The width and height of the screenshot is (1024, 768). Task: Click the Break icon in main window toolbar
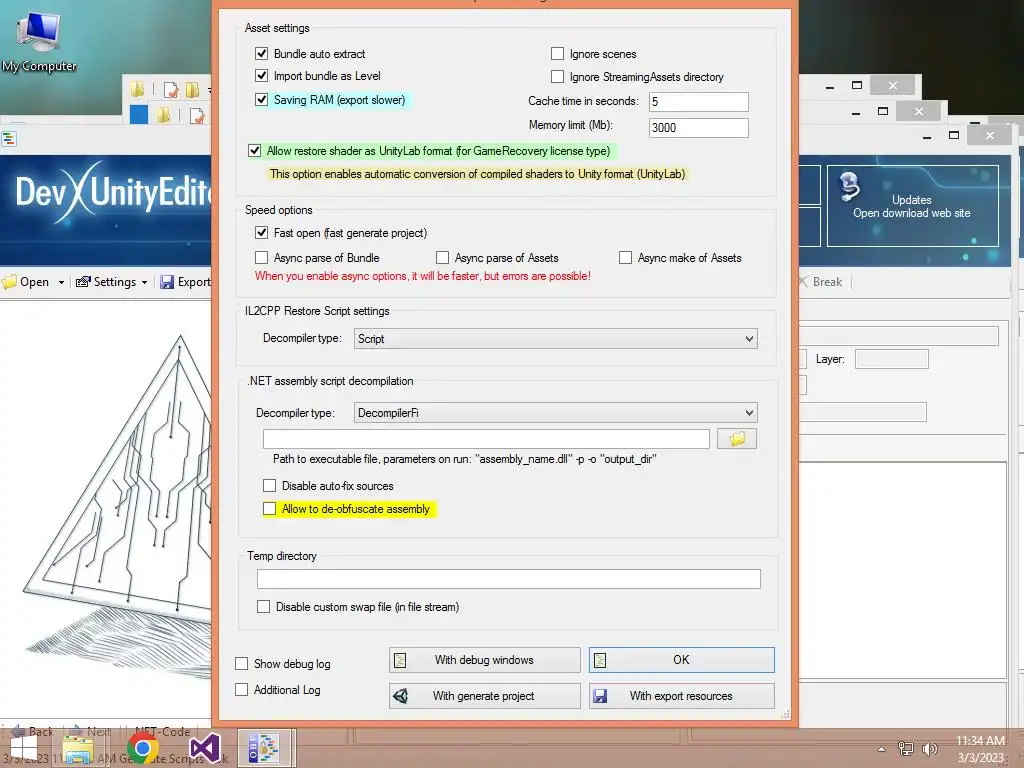pos(803,281)
